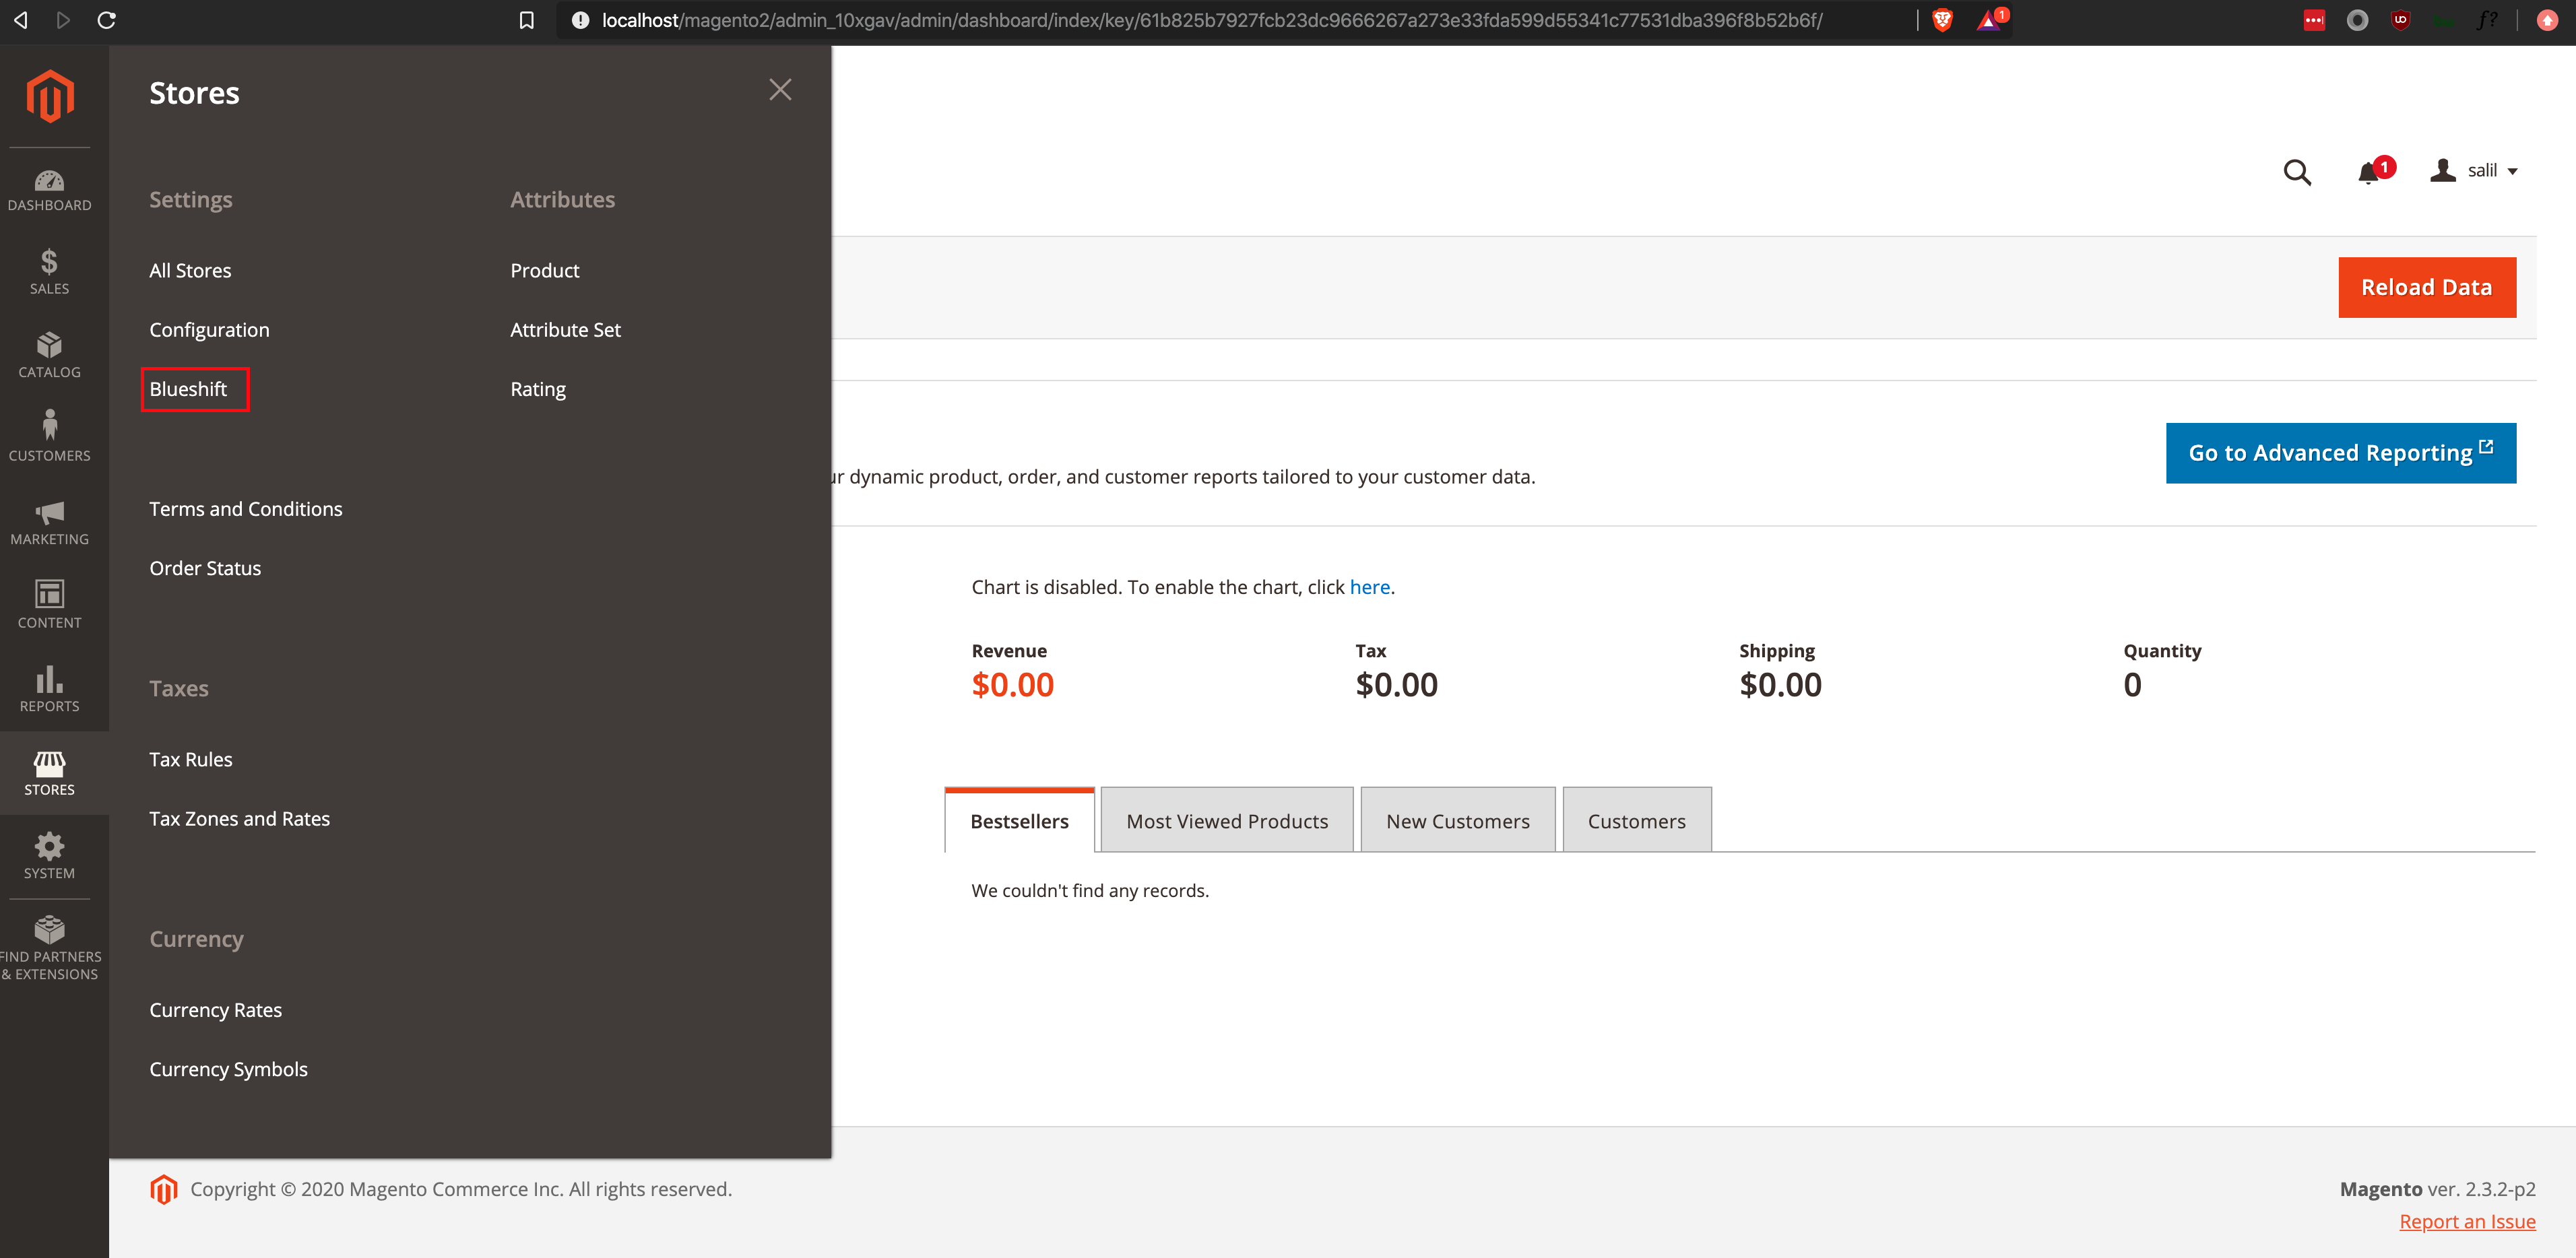Image resolution: width=2576 pixels, height=1258 pixels.
Task: Open the gray circle extension icon
Action: click(x=2357, y=20)
